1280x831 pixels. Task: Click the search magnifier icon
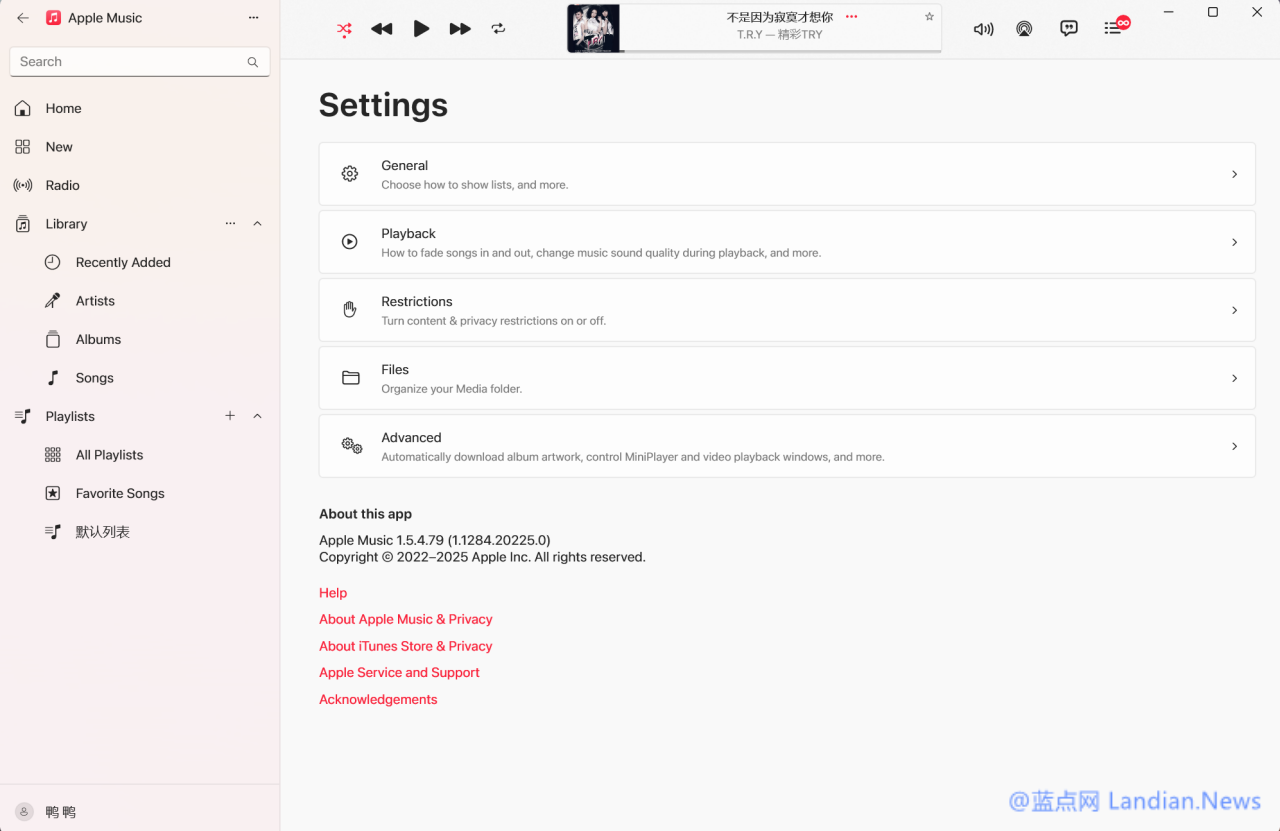[x=253, y=62]
